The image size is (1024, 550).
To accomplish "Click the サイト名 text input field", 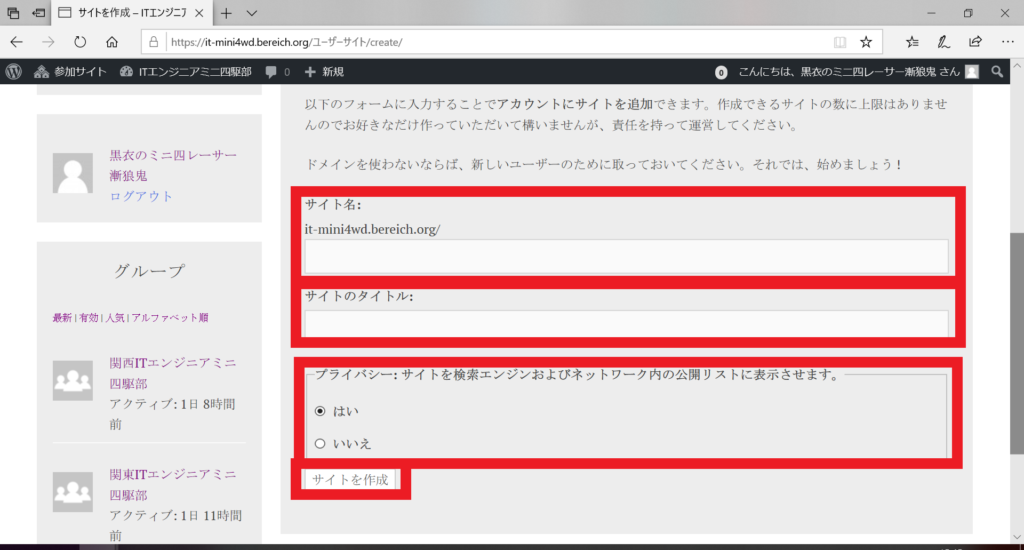I will coord(626,256).
